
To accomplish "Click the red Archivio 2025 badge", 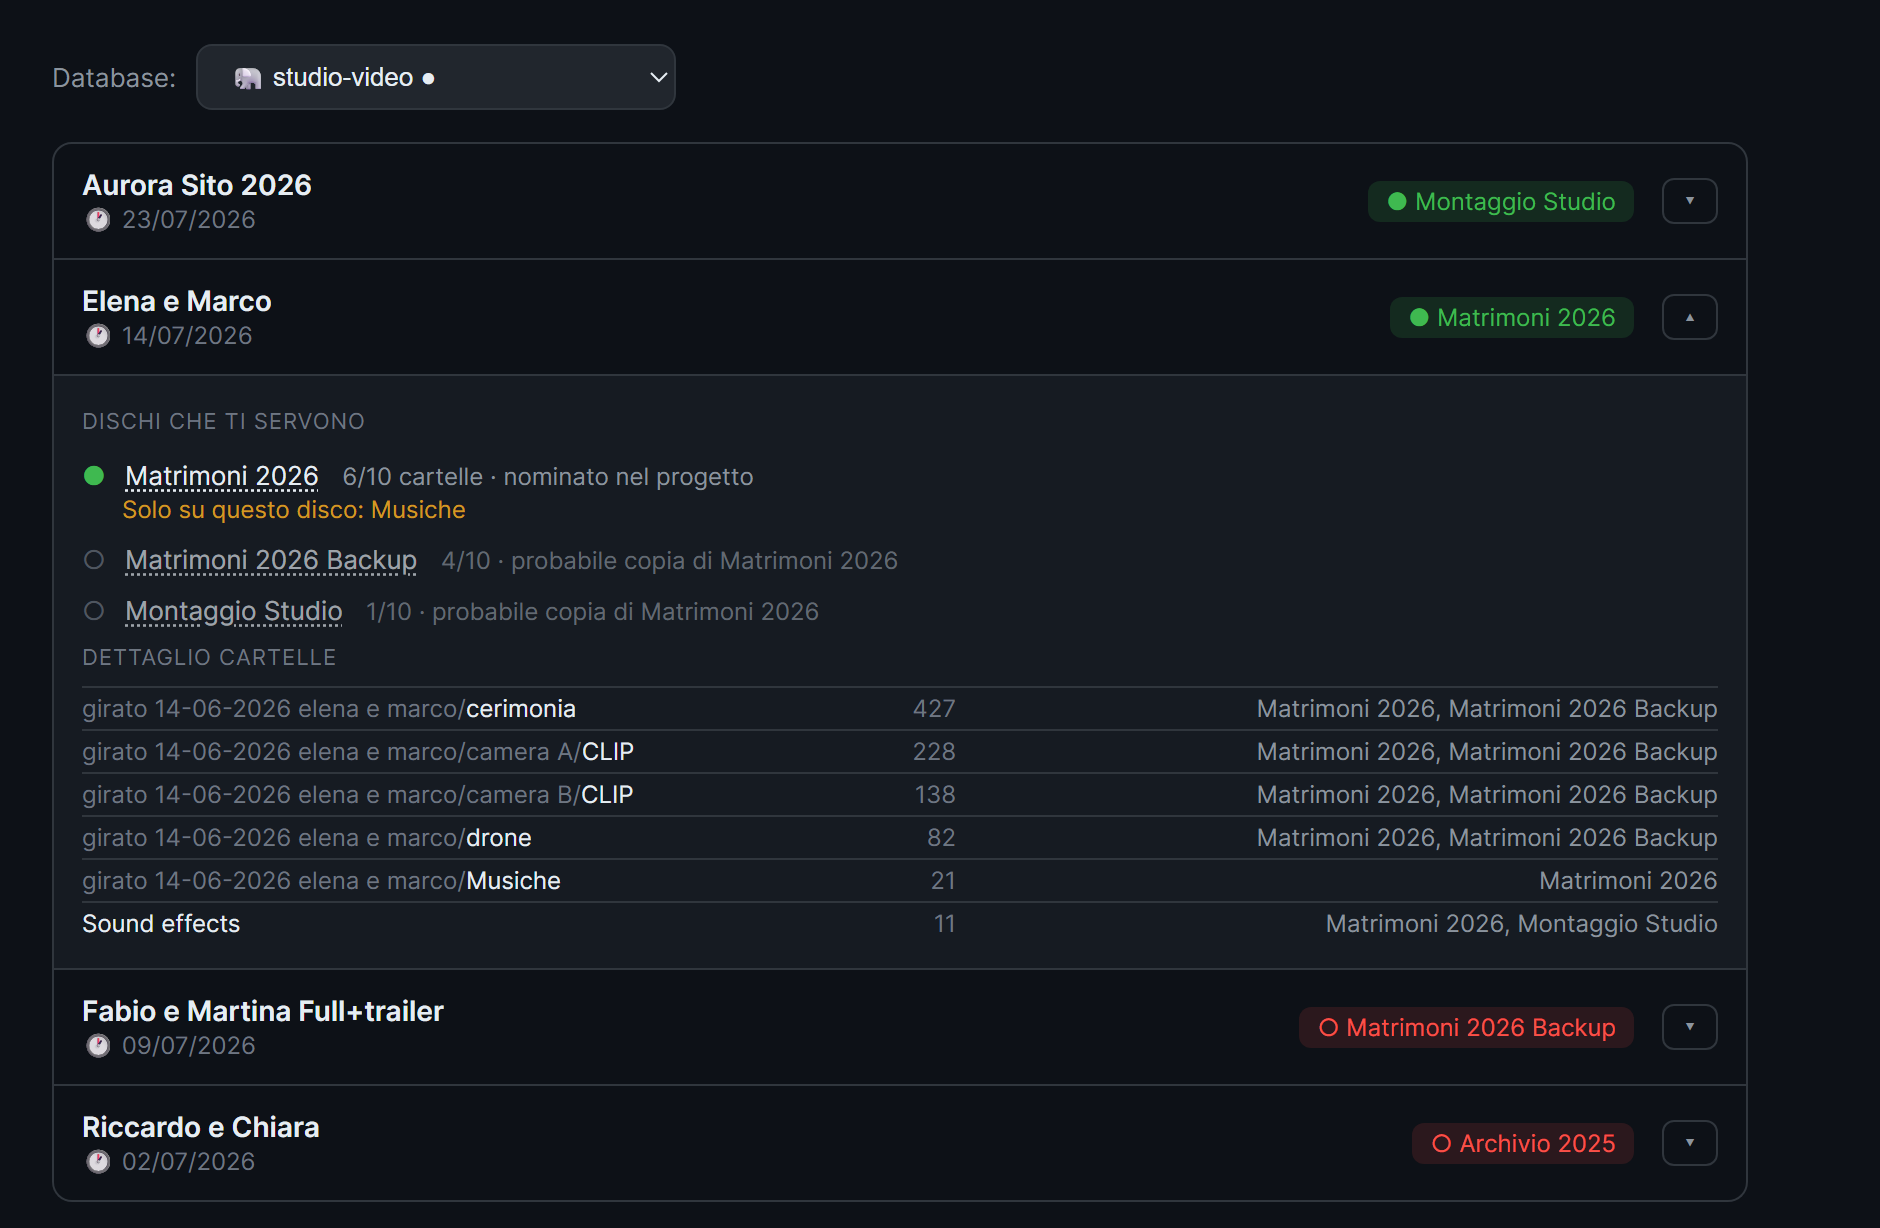I will tap(1522, 1143).
